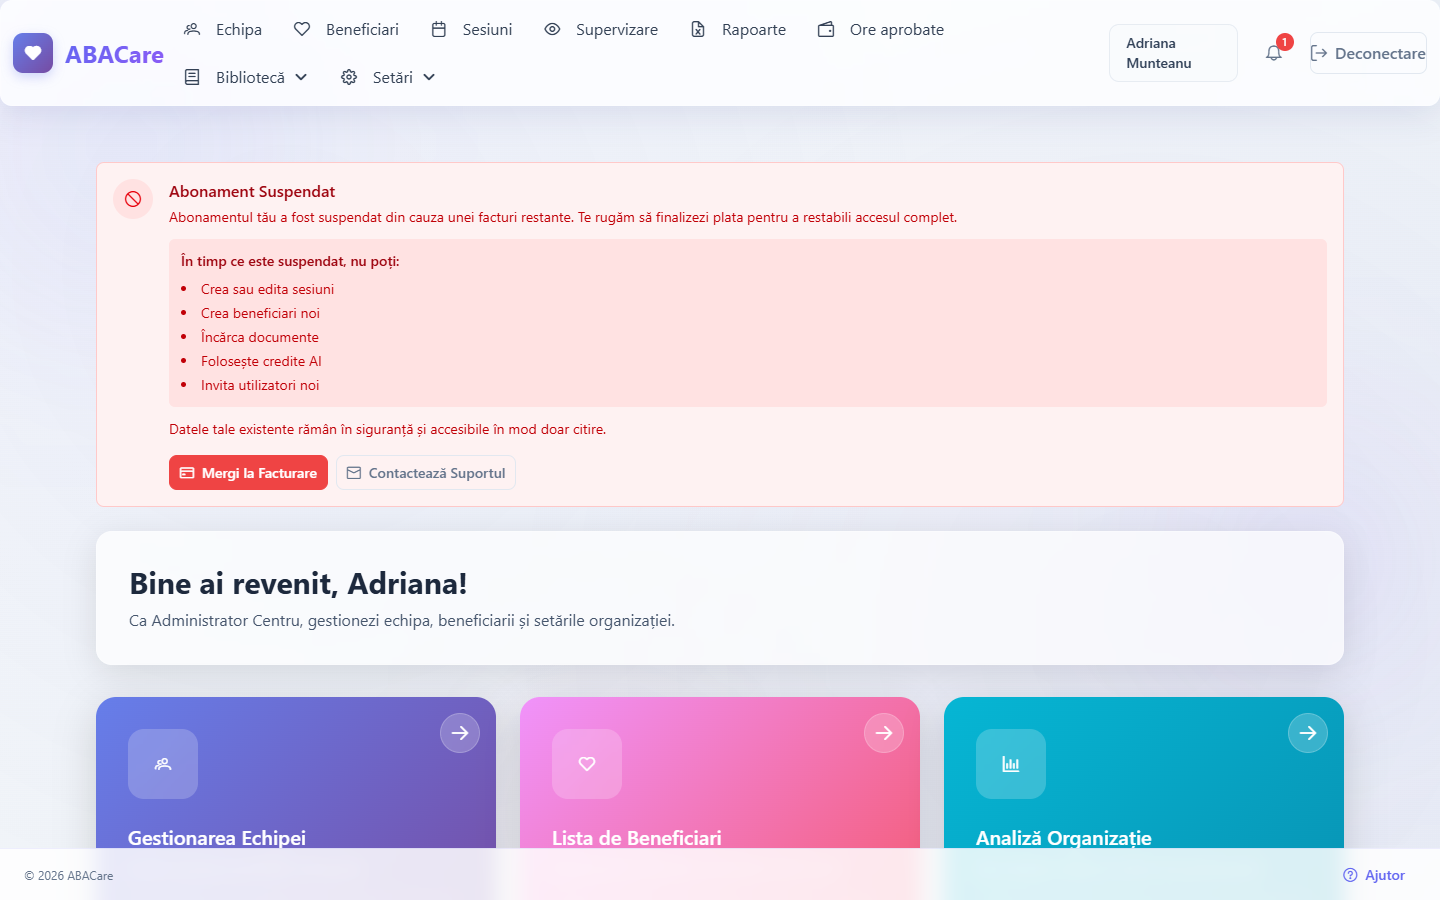1440x900 pixels.
Task: Click the 'Crea beneficiari noi' list item
Action: (x=260, y=313)
